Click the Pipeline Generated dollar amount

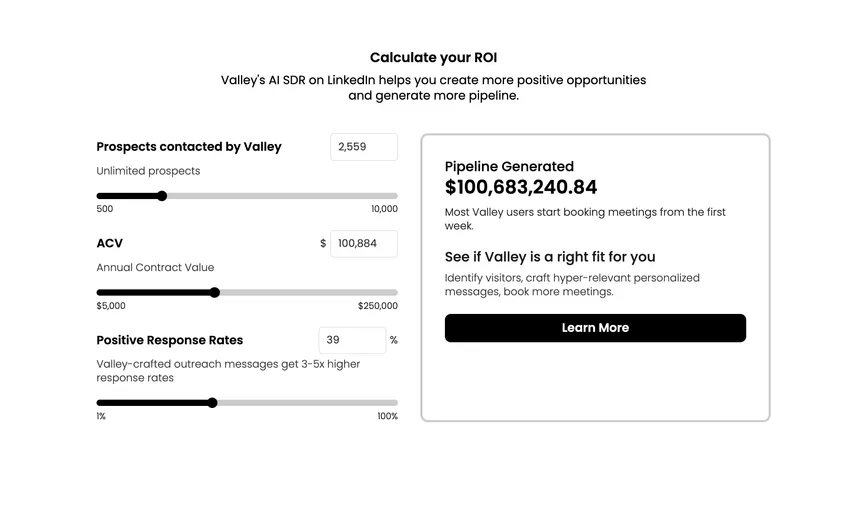[521, 187]
